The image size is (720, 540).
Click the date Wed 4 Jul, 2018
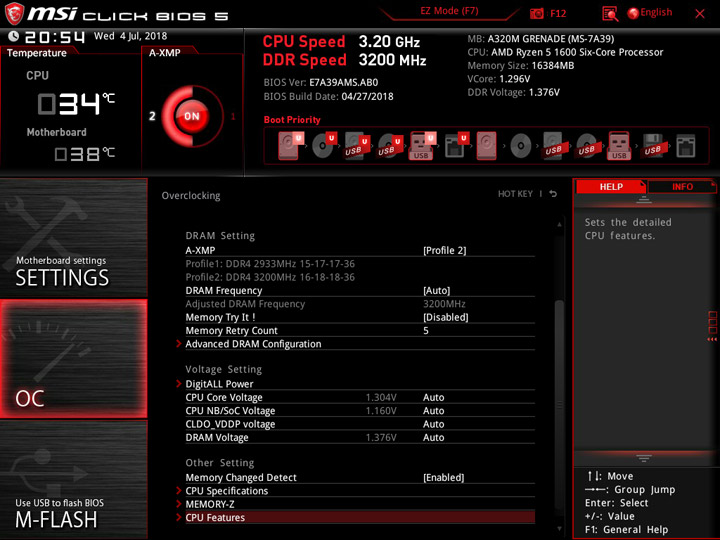[130, 36]
